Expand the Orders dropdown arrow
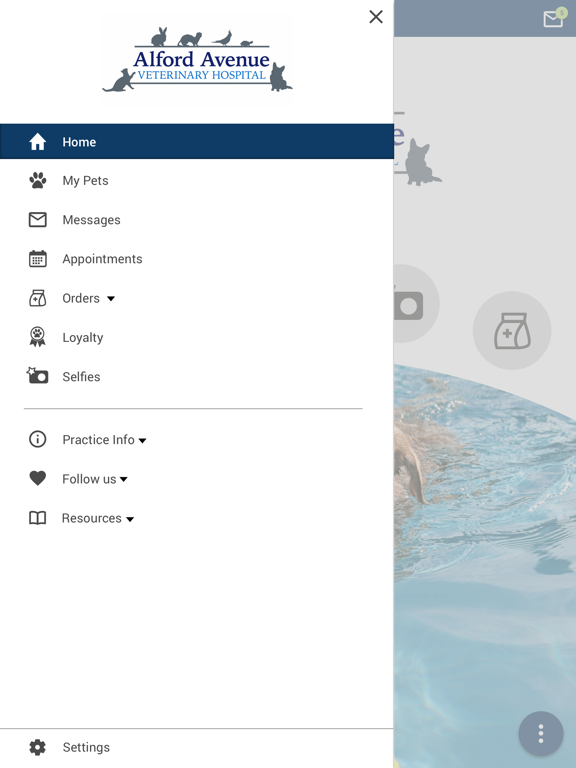The height and width of the screenshot is (768, 576). point(111,299)
